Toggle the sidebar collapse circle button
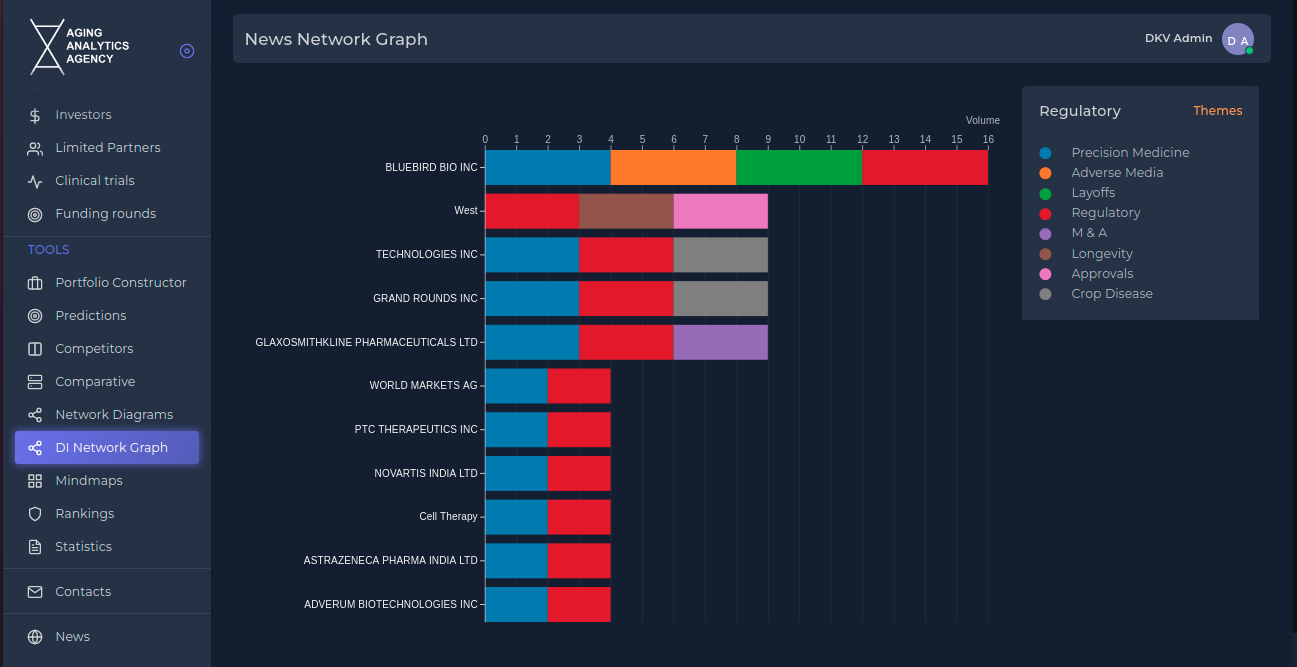This screenshot has height=667, width=1297. 187,51
